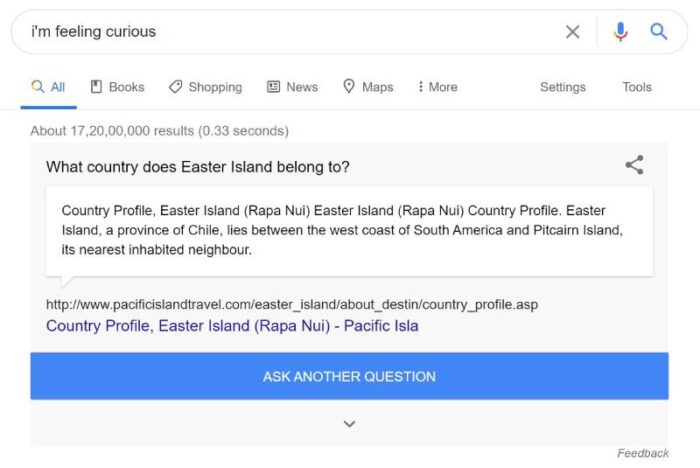Screen dimensions: 700x468
Task: Clear the search box with the X icon
Action: point(572,32)
